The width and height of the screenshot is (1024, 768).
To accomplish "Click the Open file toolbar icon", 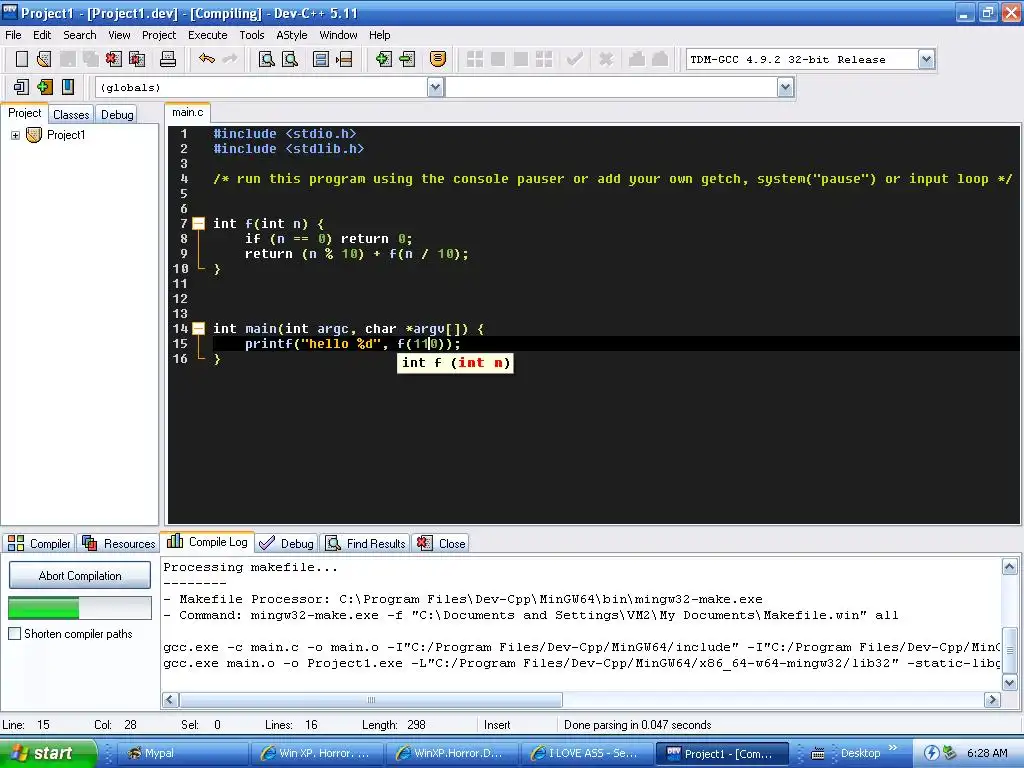I will (x=44, y=59).
